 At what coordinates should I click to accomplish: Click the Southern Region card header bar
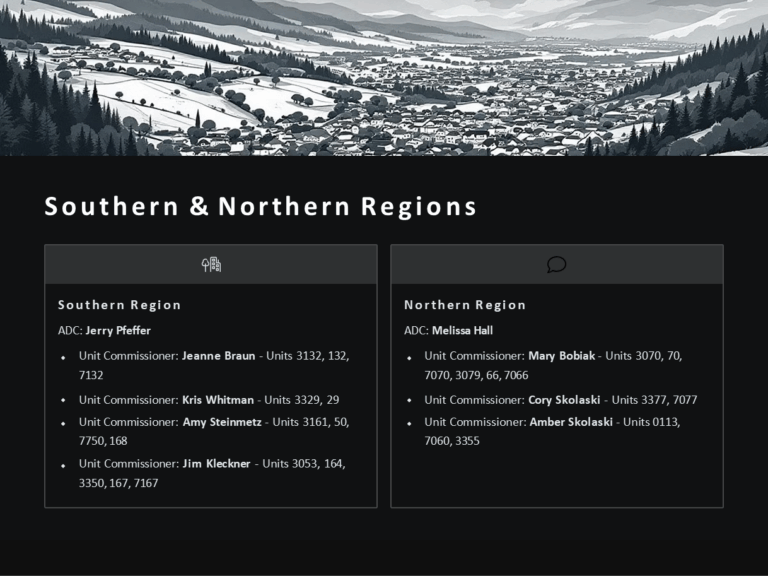pos(120,264)
